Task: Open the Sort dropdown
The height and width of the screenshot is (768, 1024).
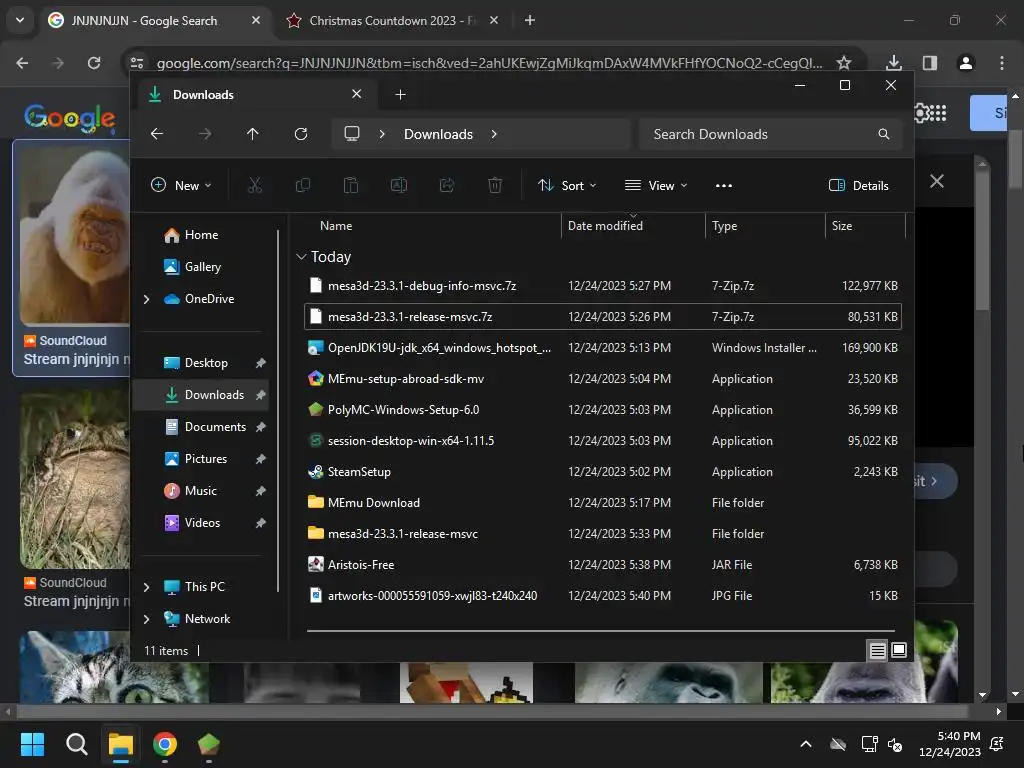Action: [x=567, y=185]
